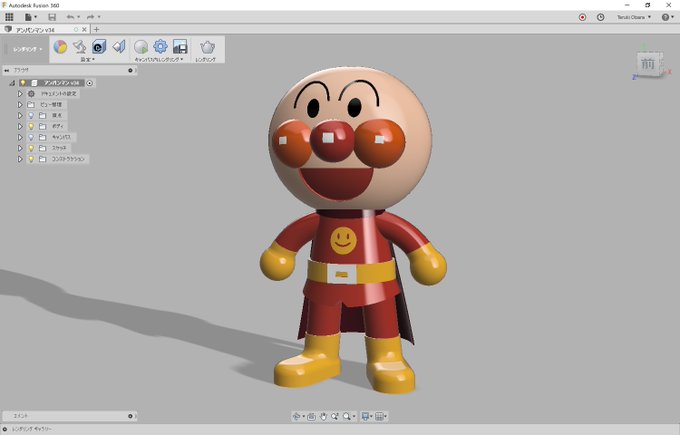Expand the スケッチ tree node

[20, 148]
